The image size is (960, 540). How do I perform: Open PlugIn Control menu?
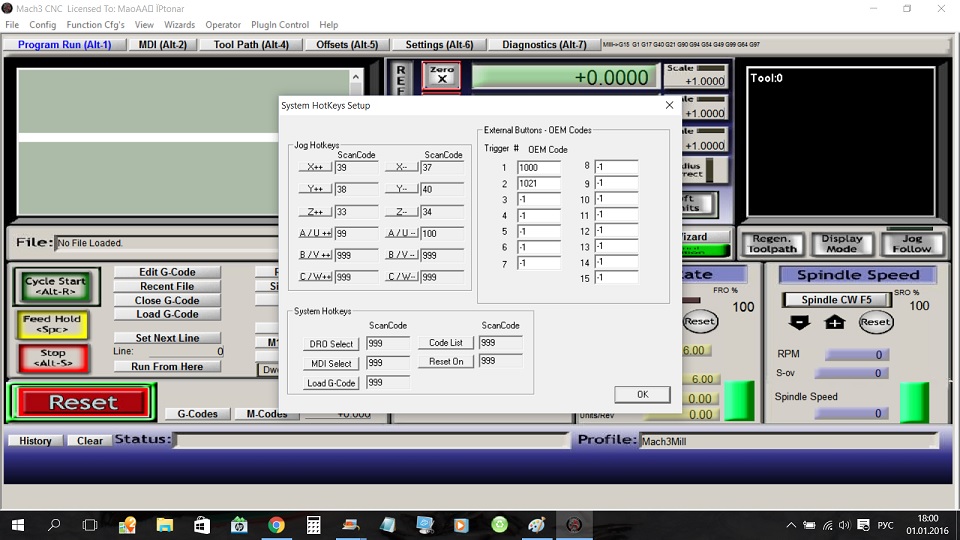(280, 24)
